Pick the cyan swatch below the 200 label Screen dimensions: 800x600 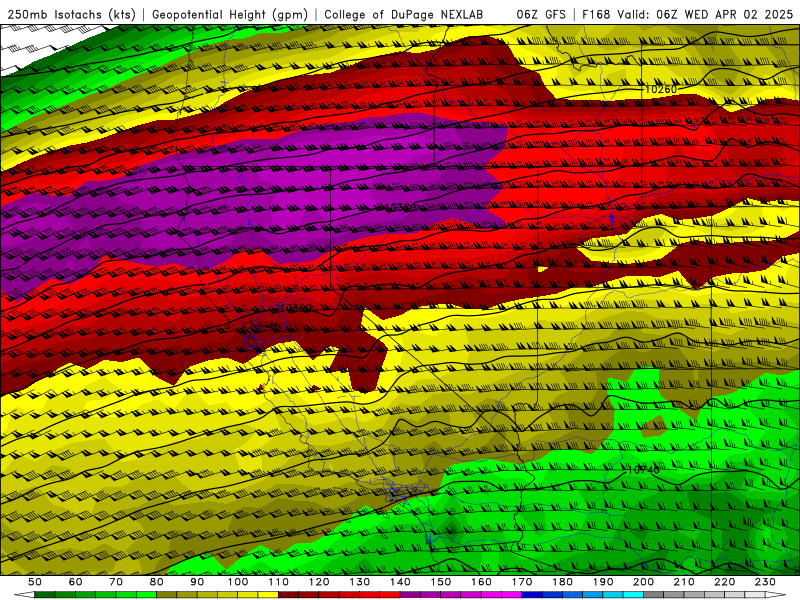(633, 595)
